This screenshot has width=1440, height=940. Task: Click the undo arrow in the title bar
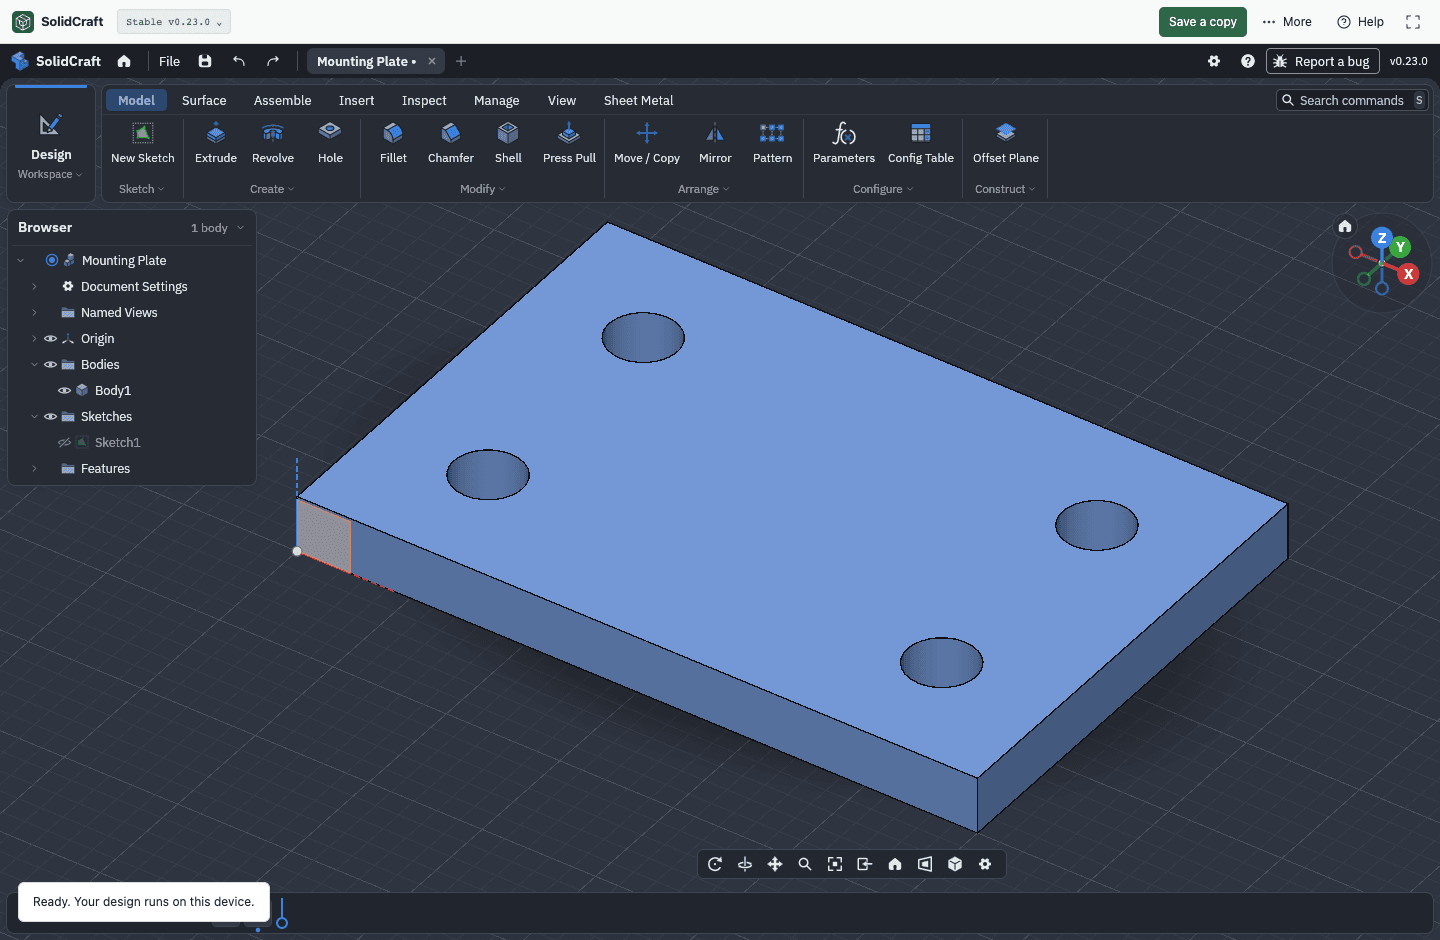click(x=239, y=61)
